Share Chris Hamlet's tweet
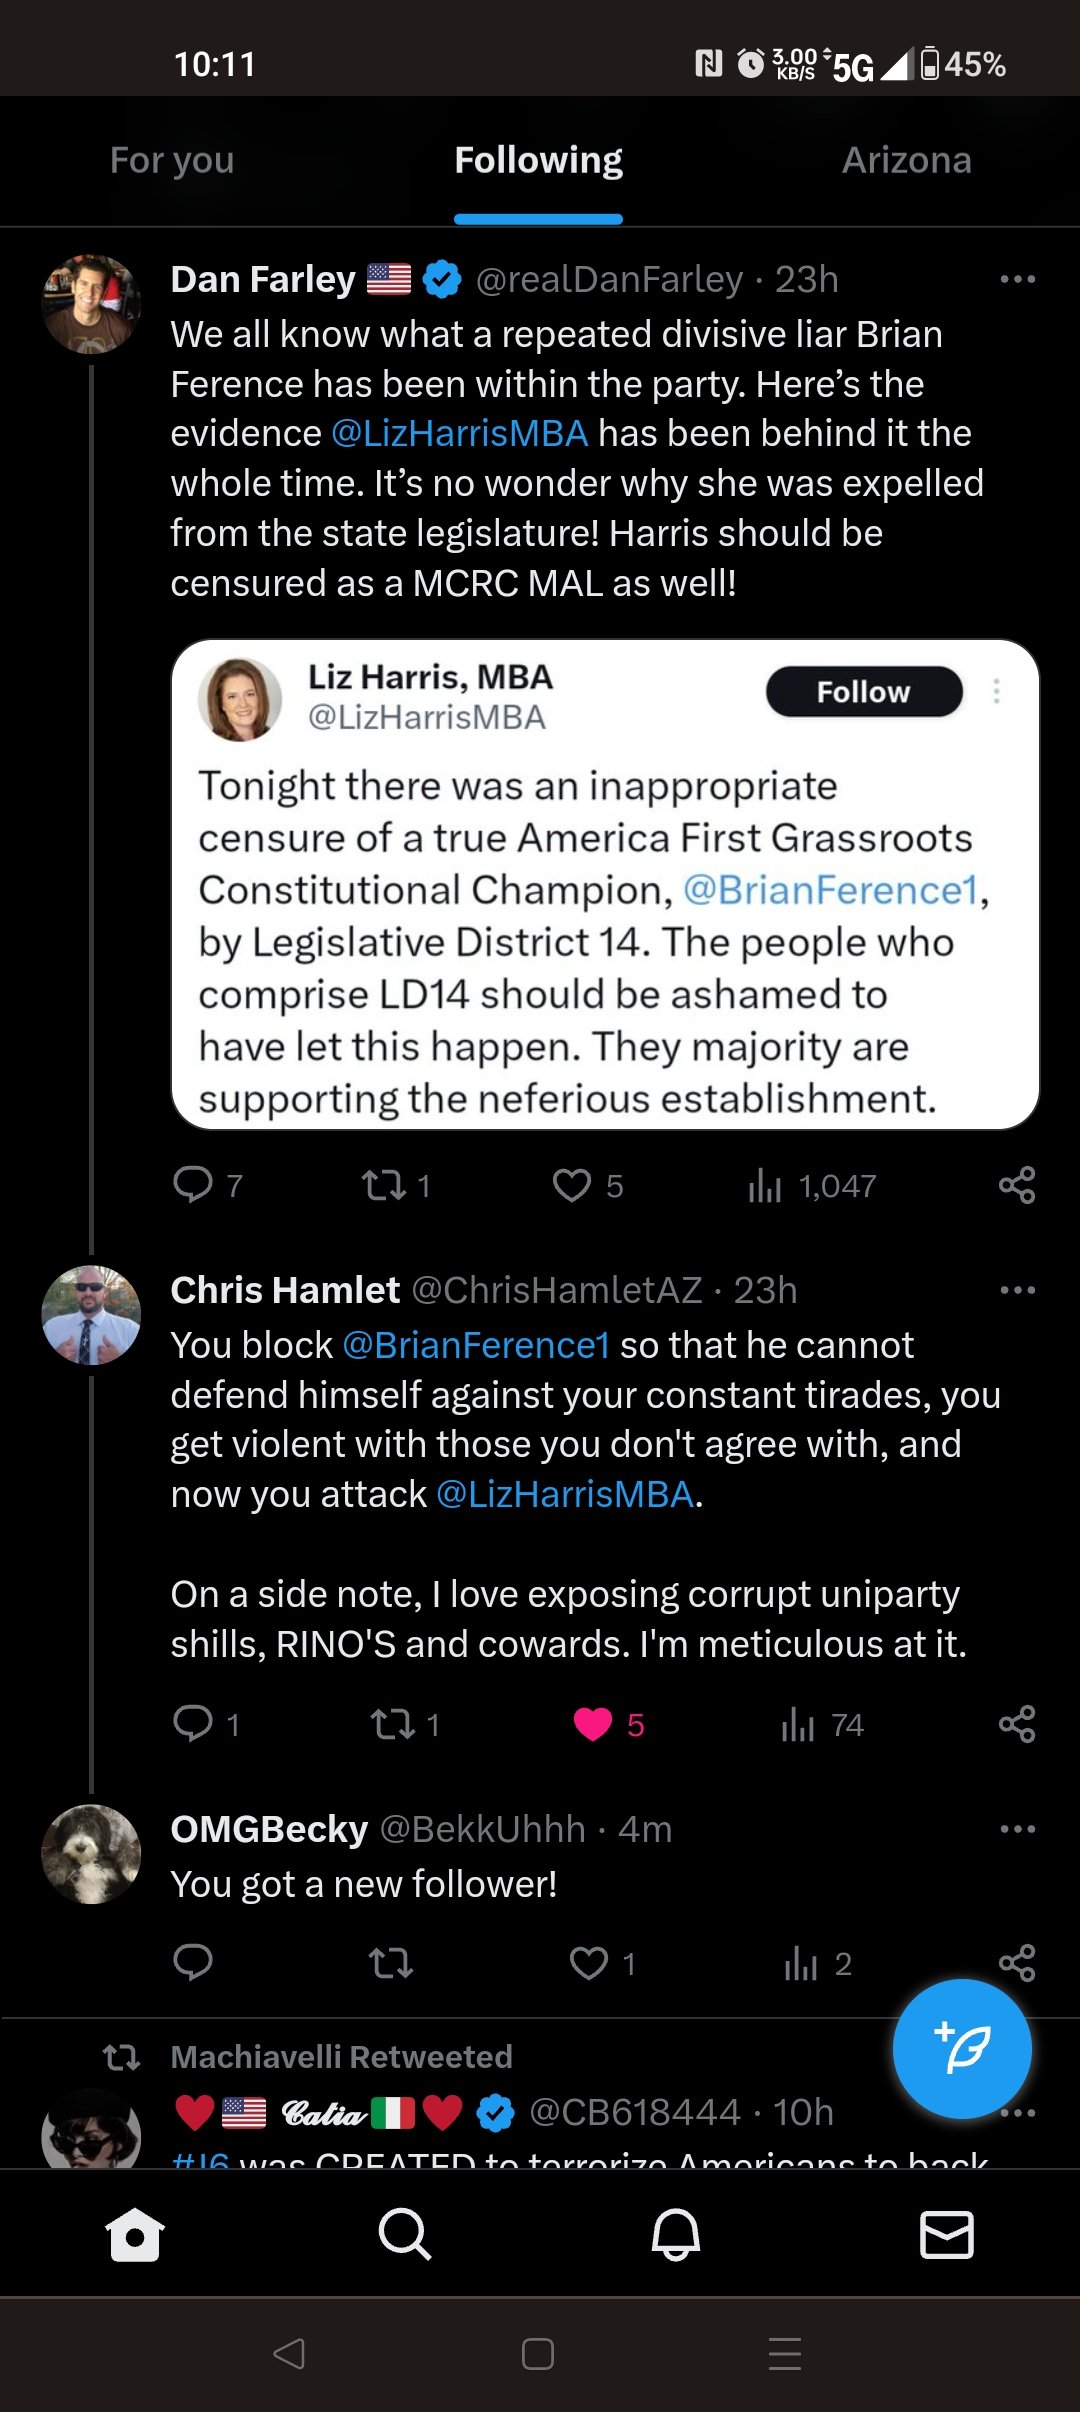This screenshot has width=1080, height=2412. coord(1016,1724)
